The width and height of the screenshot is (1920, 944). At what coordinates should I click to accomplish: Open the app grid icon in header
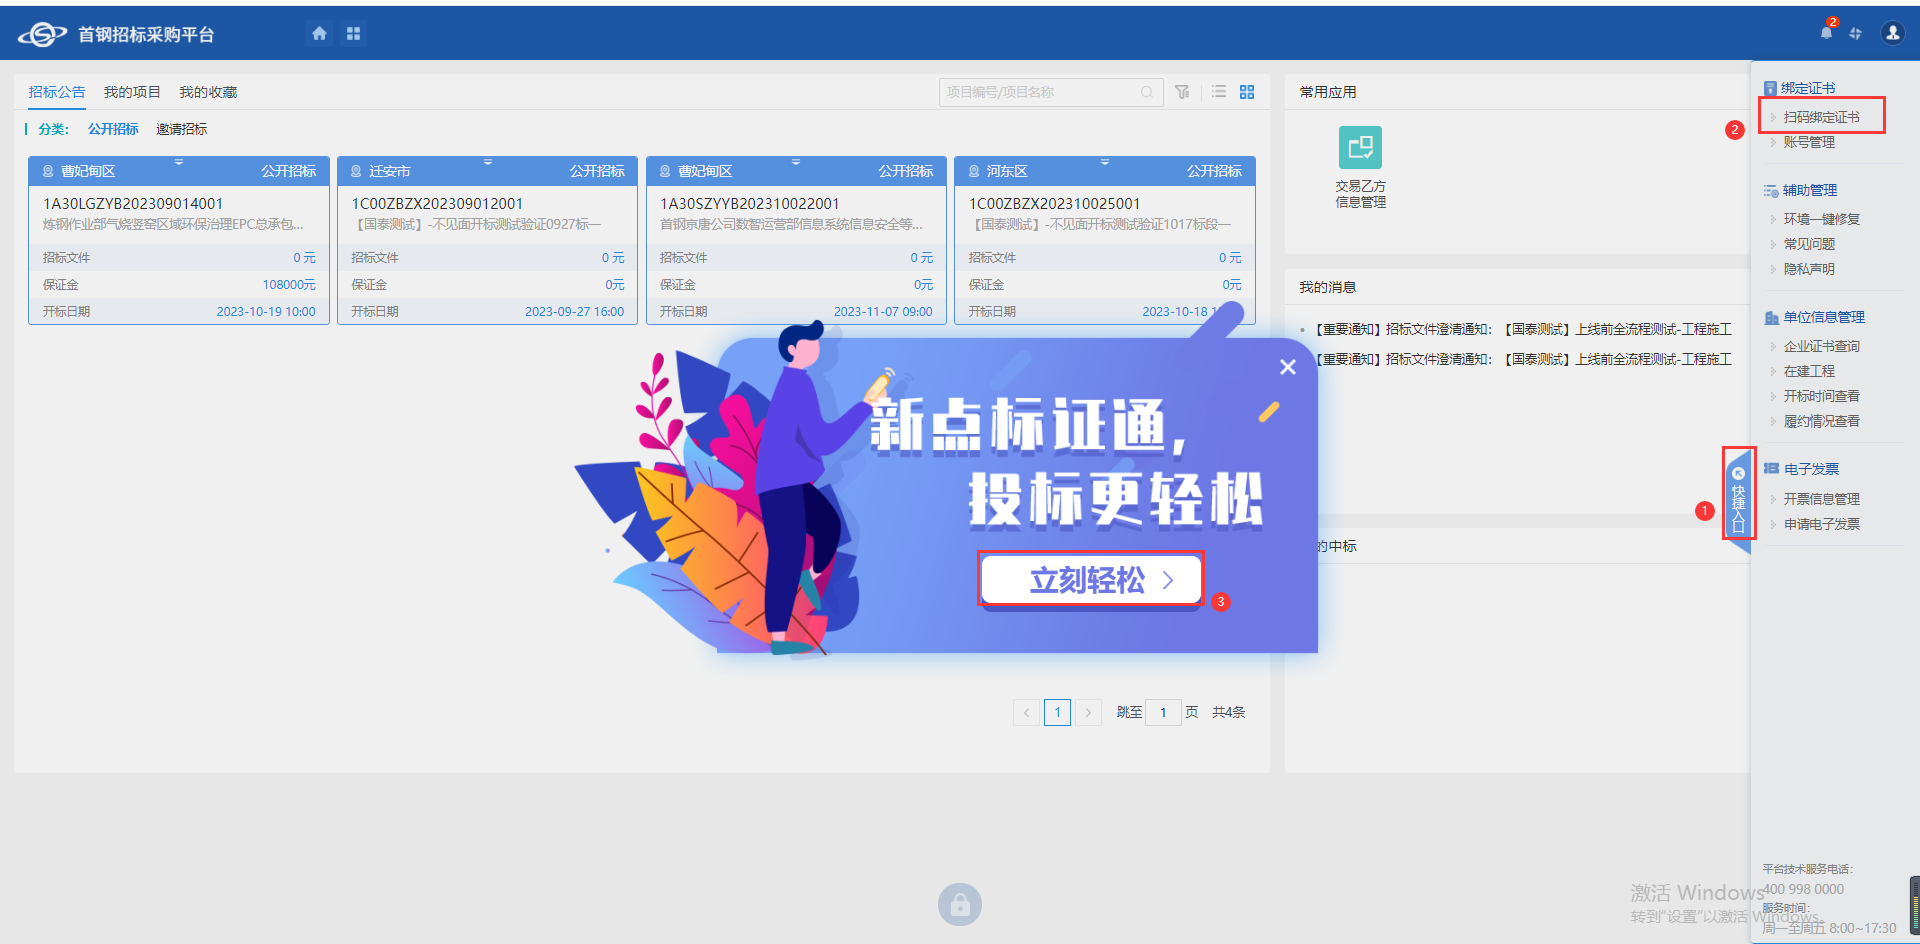353,34
